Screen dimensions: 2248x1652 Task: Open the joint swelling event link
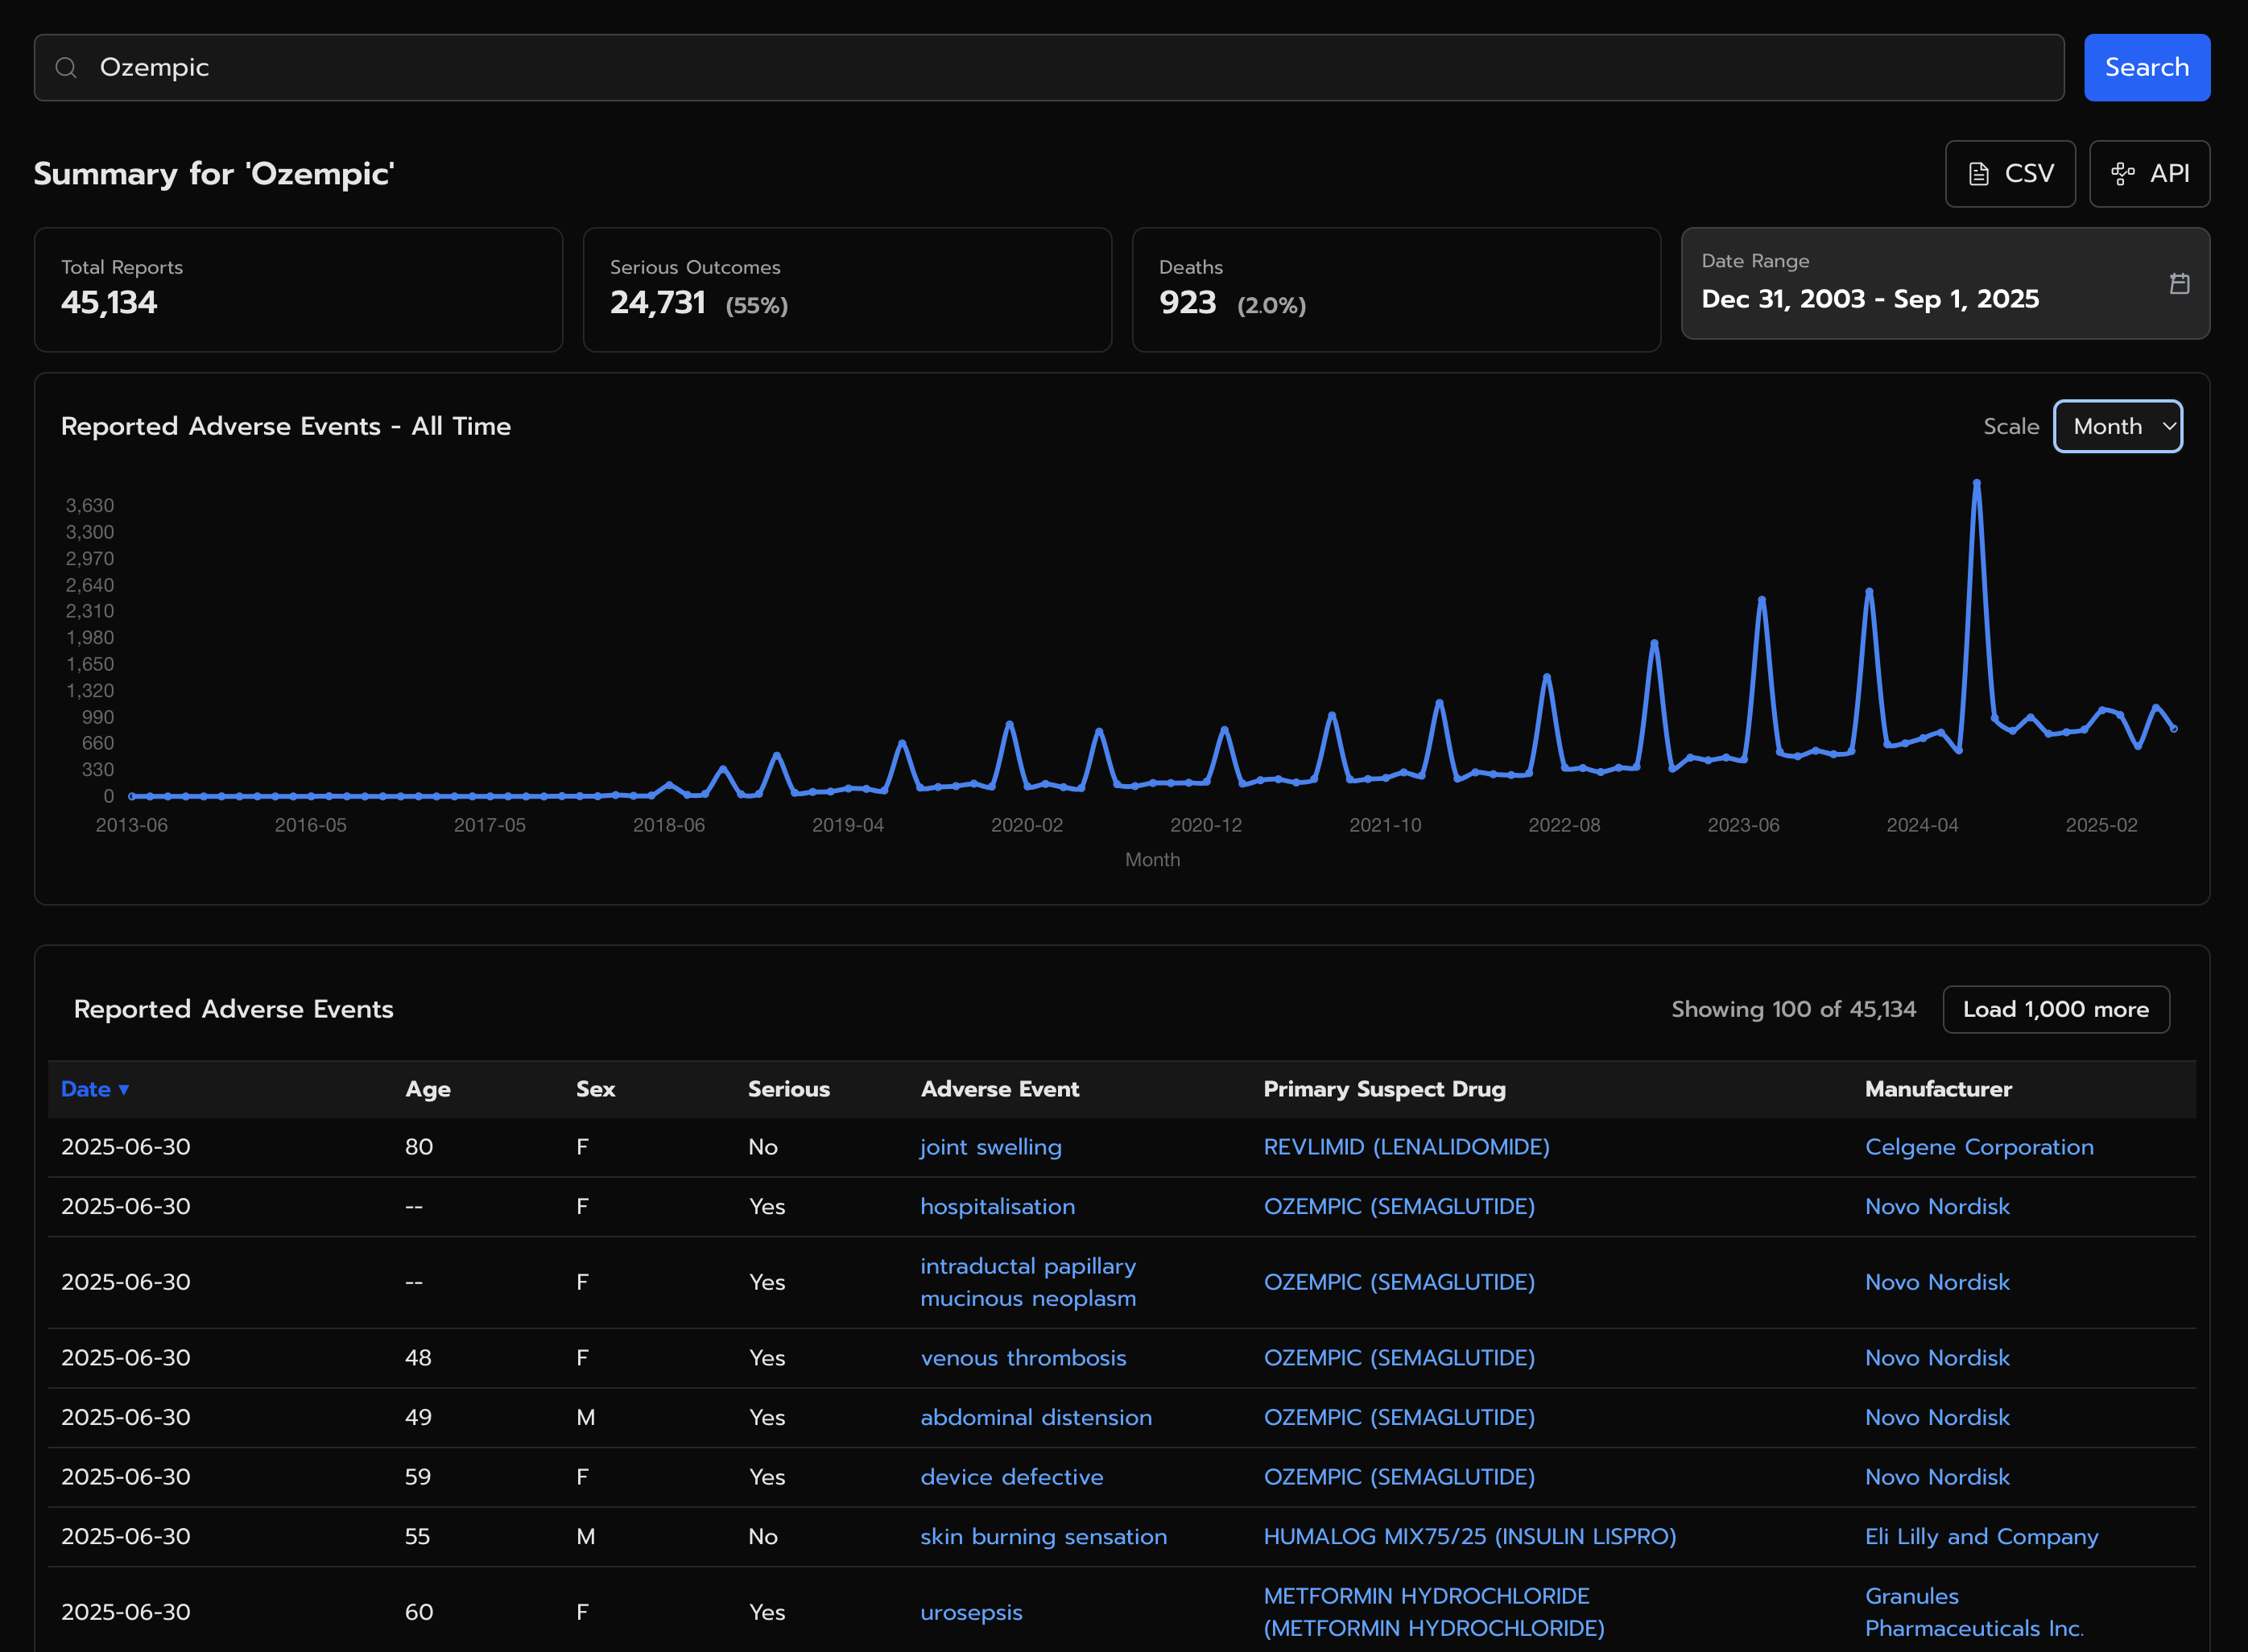[x=990, y=1147]
